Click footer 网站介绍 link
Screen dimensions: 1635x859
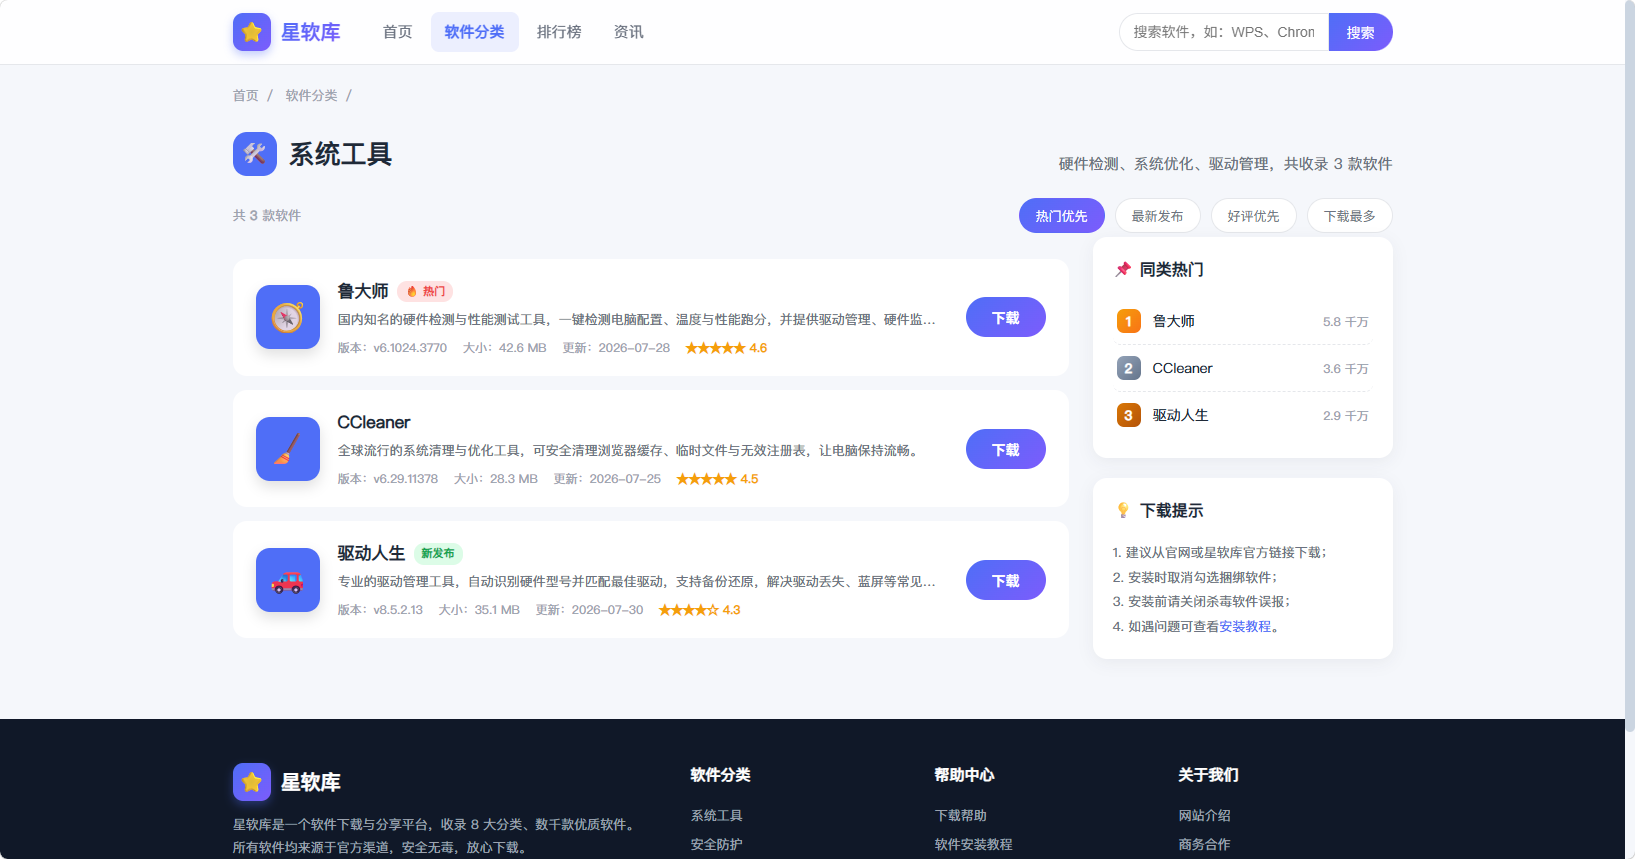(1205, 816)
